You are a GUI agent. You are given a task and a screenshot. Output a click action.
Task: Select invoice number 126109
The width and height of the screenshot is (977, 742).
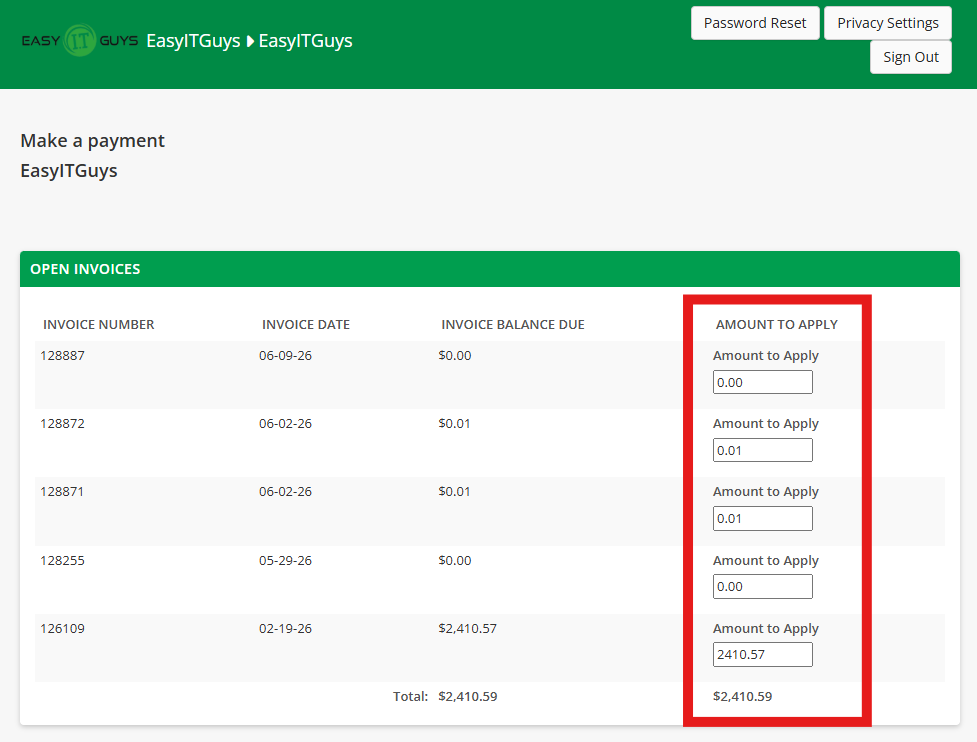tap(62, 629)
